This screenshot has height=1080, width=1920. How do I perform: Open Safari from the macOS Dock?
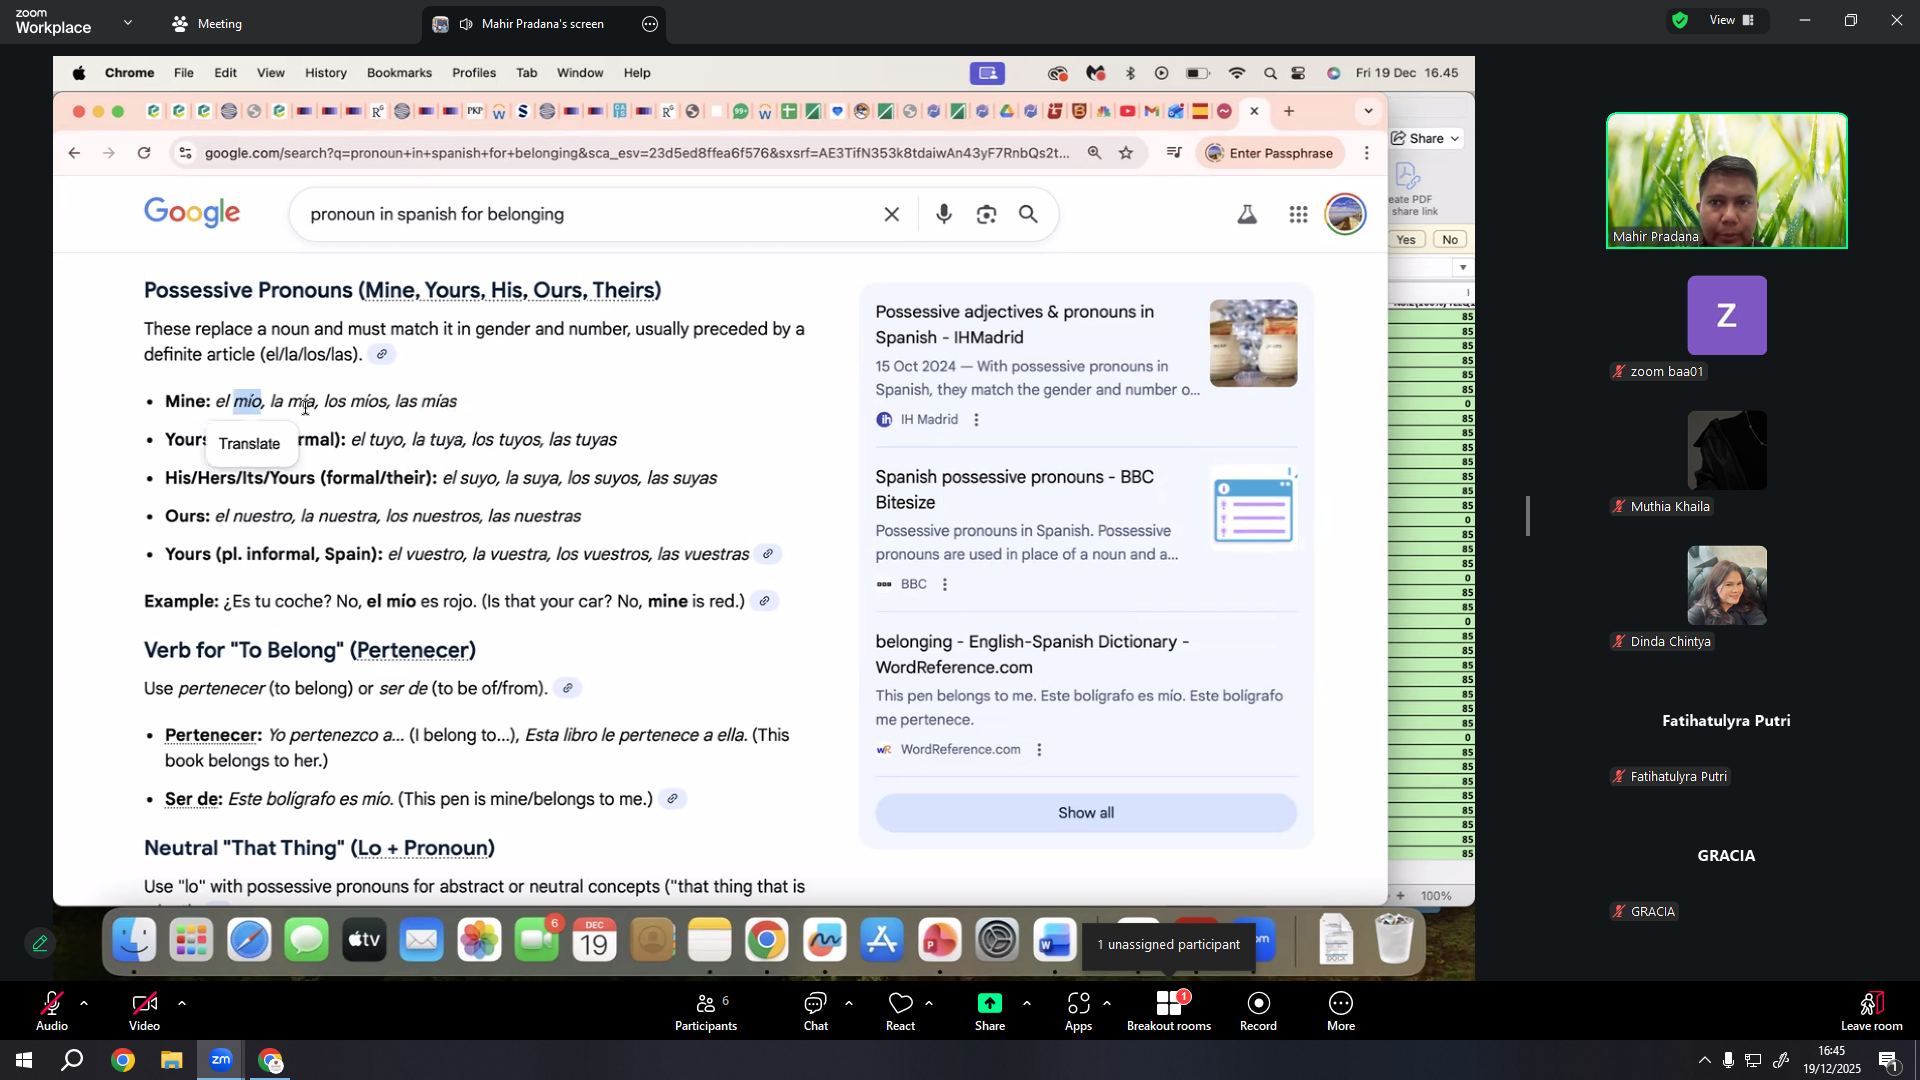[249, 940]
